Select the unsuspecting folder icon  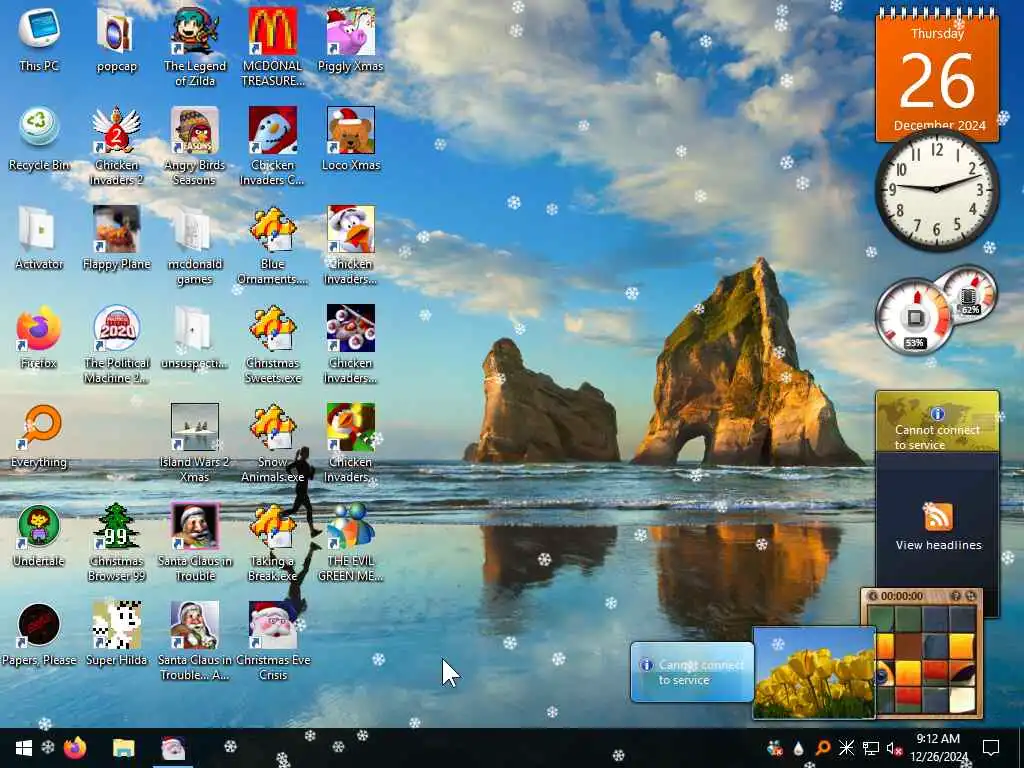coord(195,336)
